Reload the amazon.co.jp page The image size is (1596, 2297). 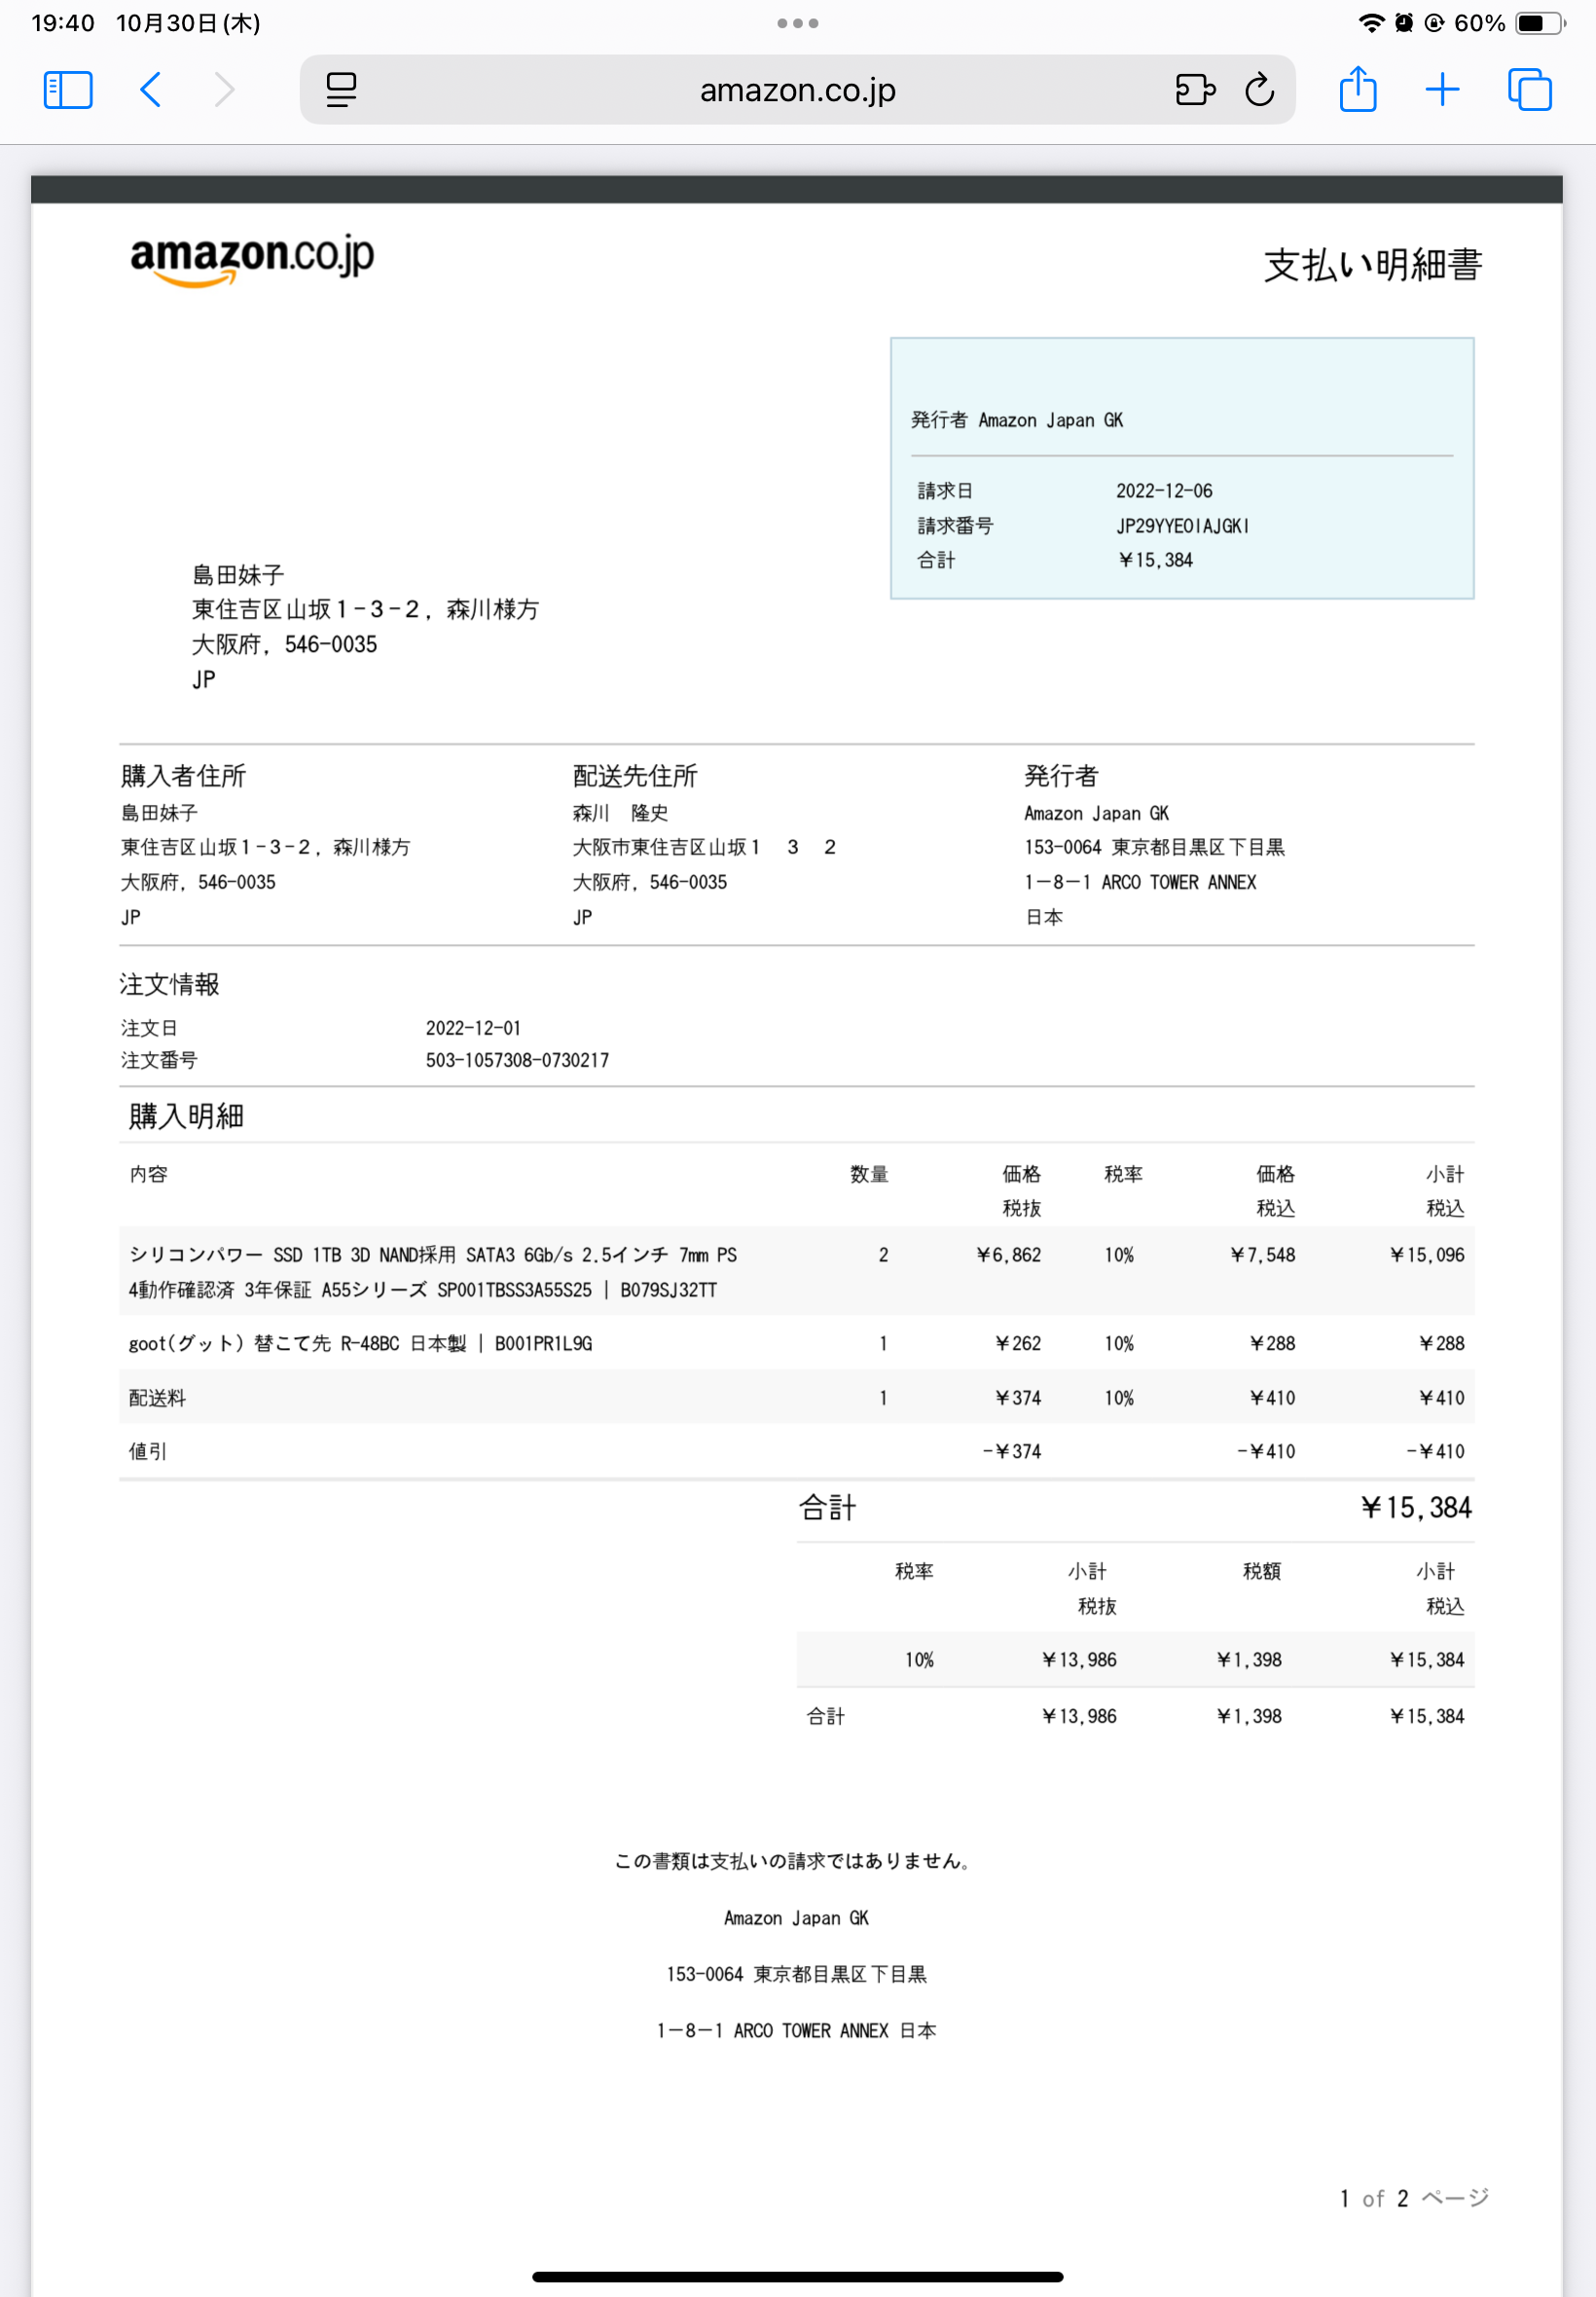[x=1259, y=90]
